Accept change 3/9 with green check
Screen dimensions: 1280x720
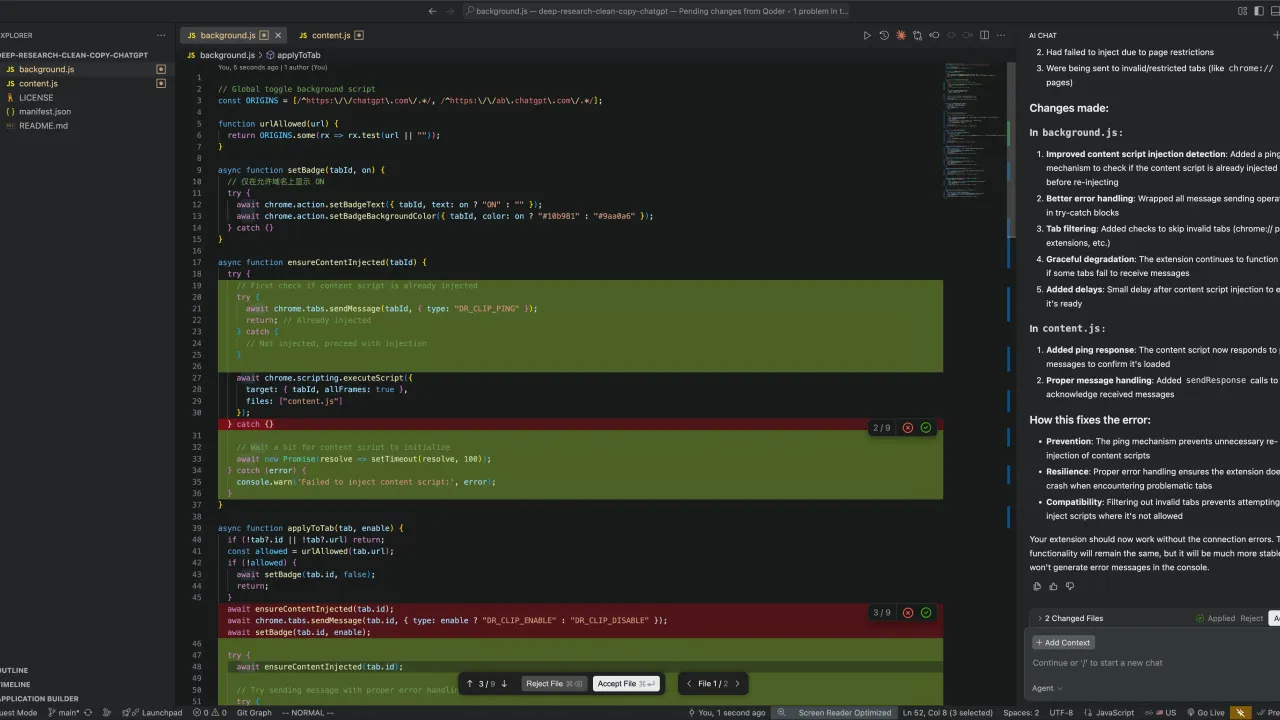click(926, 613)
